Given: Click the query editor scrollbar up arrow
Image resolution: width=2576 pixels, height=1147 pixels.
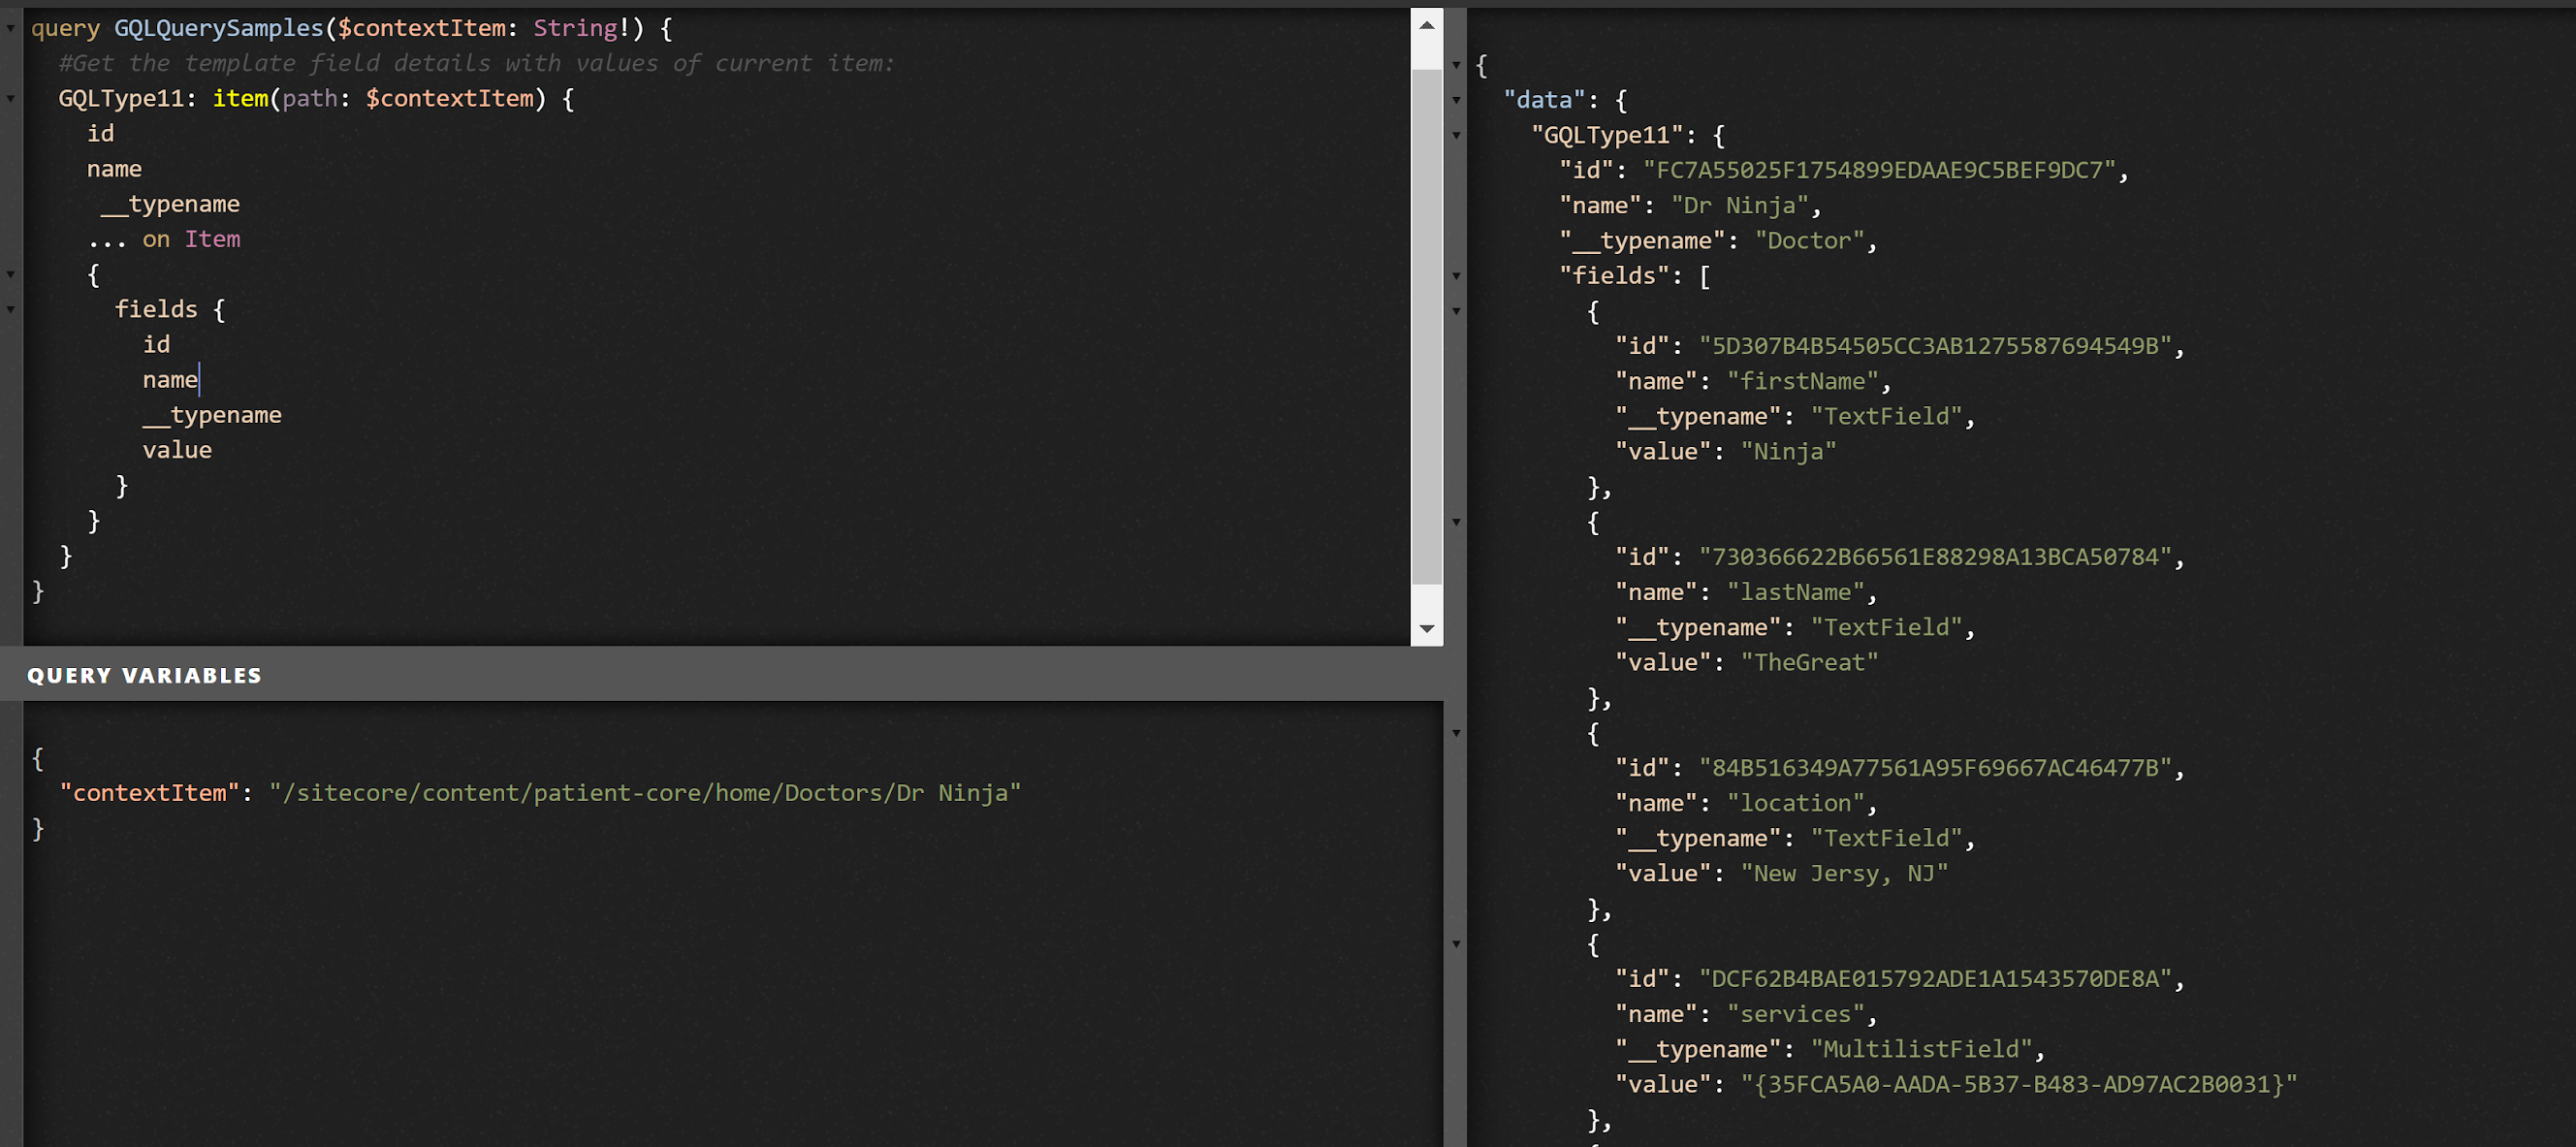Looking at the screenshot, I should pos(1427,25).
